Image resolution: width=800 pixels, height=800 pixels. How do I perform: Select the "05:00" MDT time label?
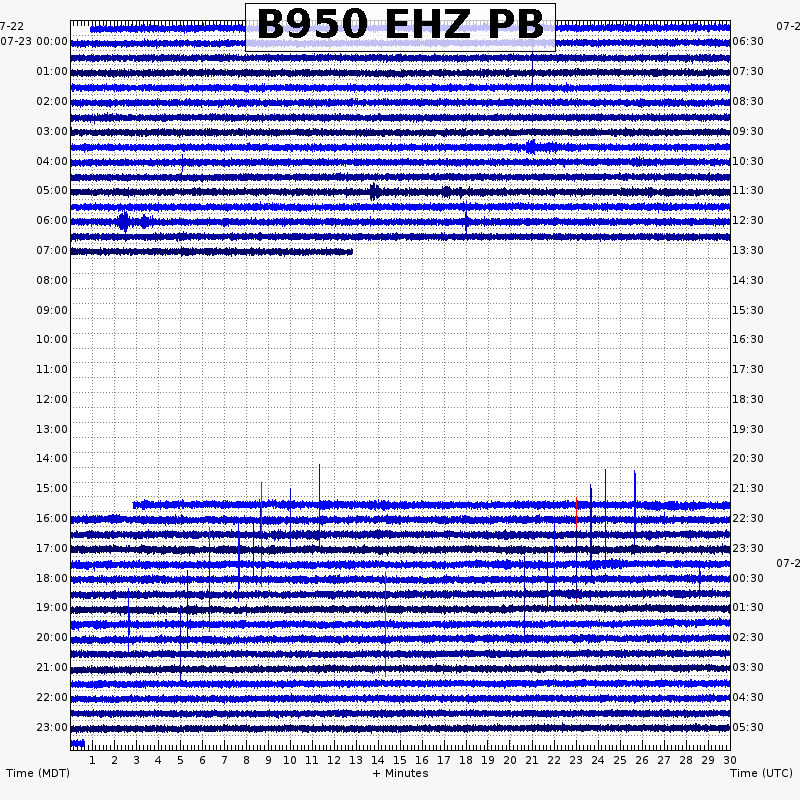[52, 191]
